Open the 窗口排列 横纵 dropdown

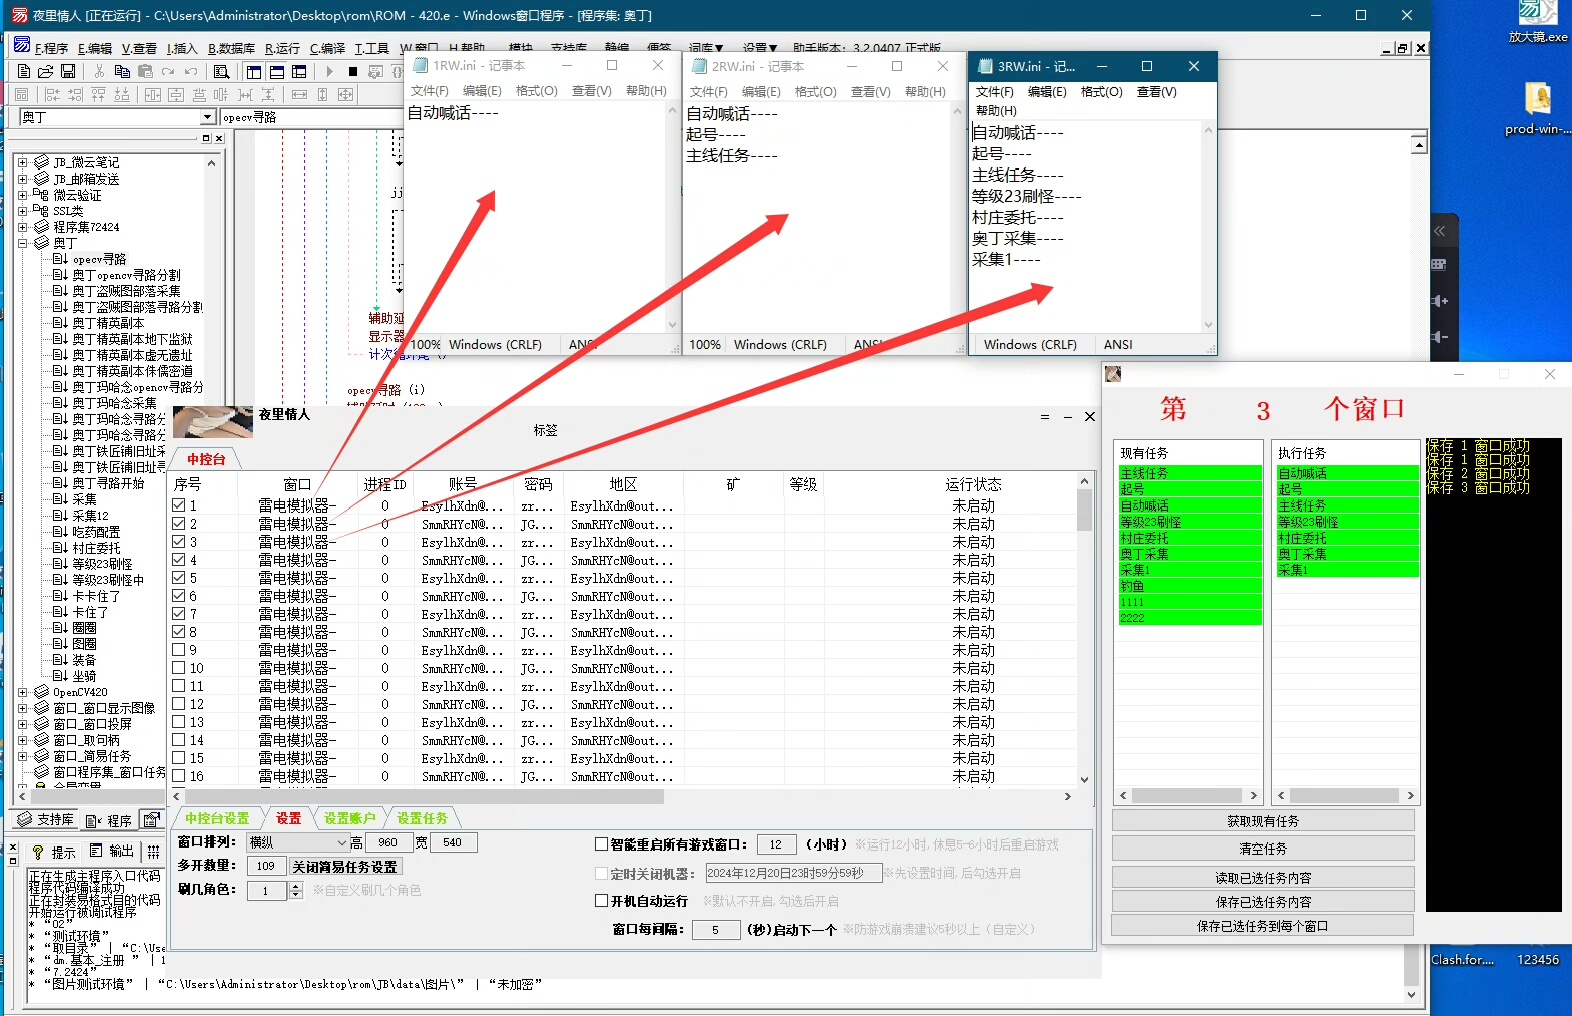(x=341, y=843)
